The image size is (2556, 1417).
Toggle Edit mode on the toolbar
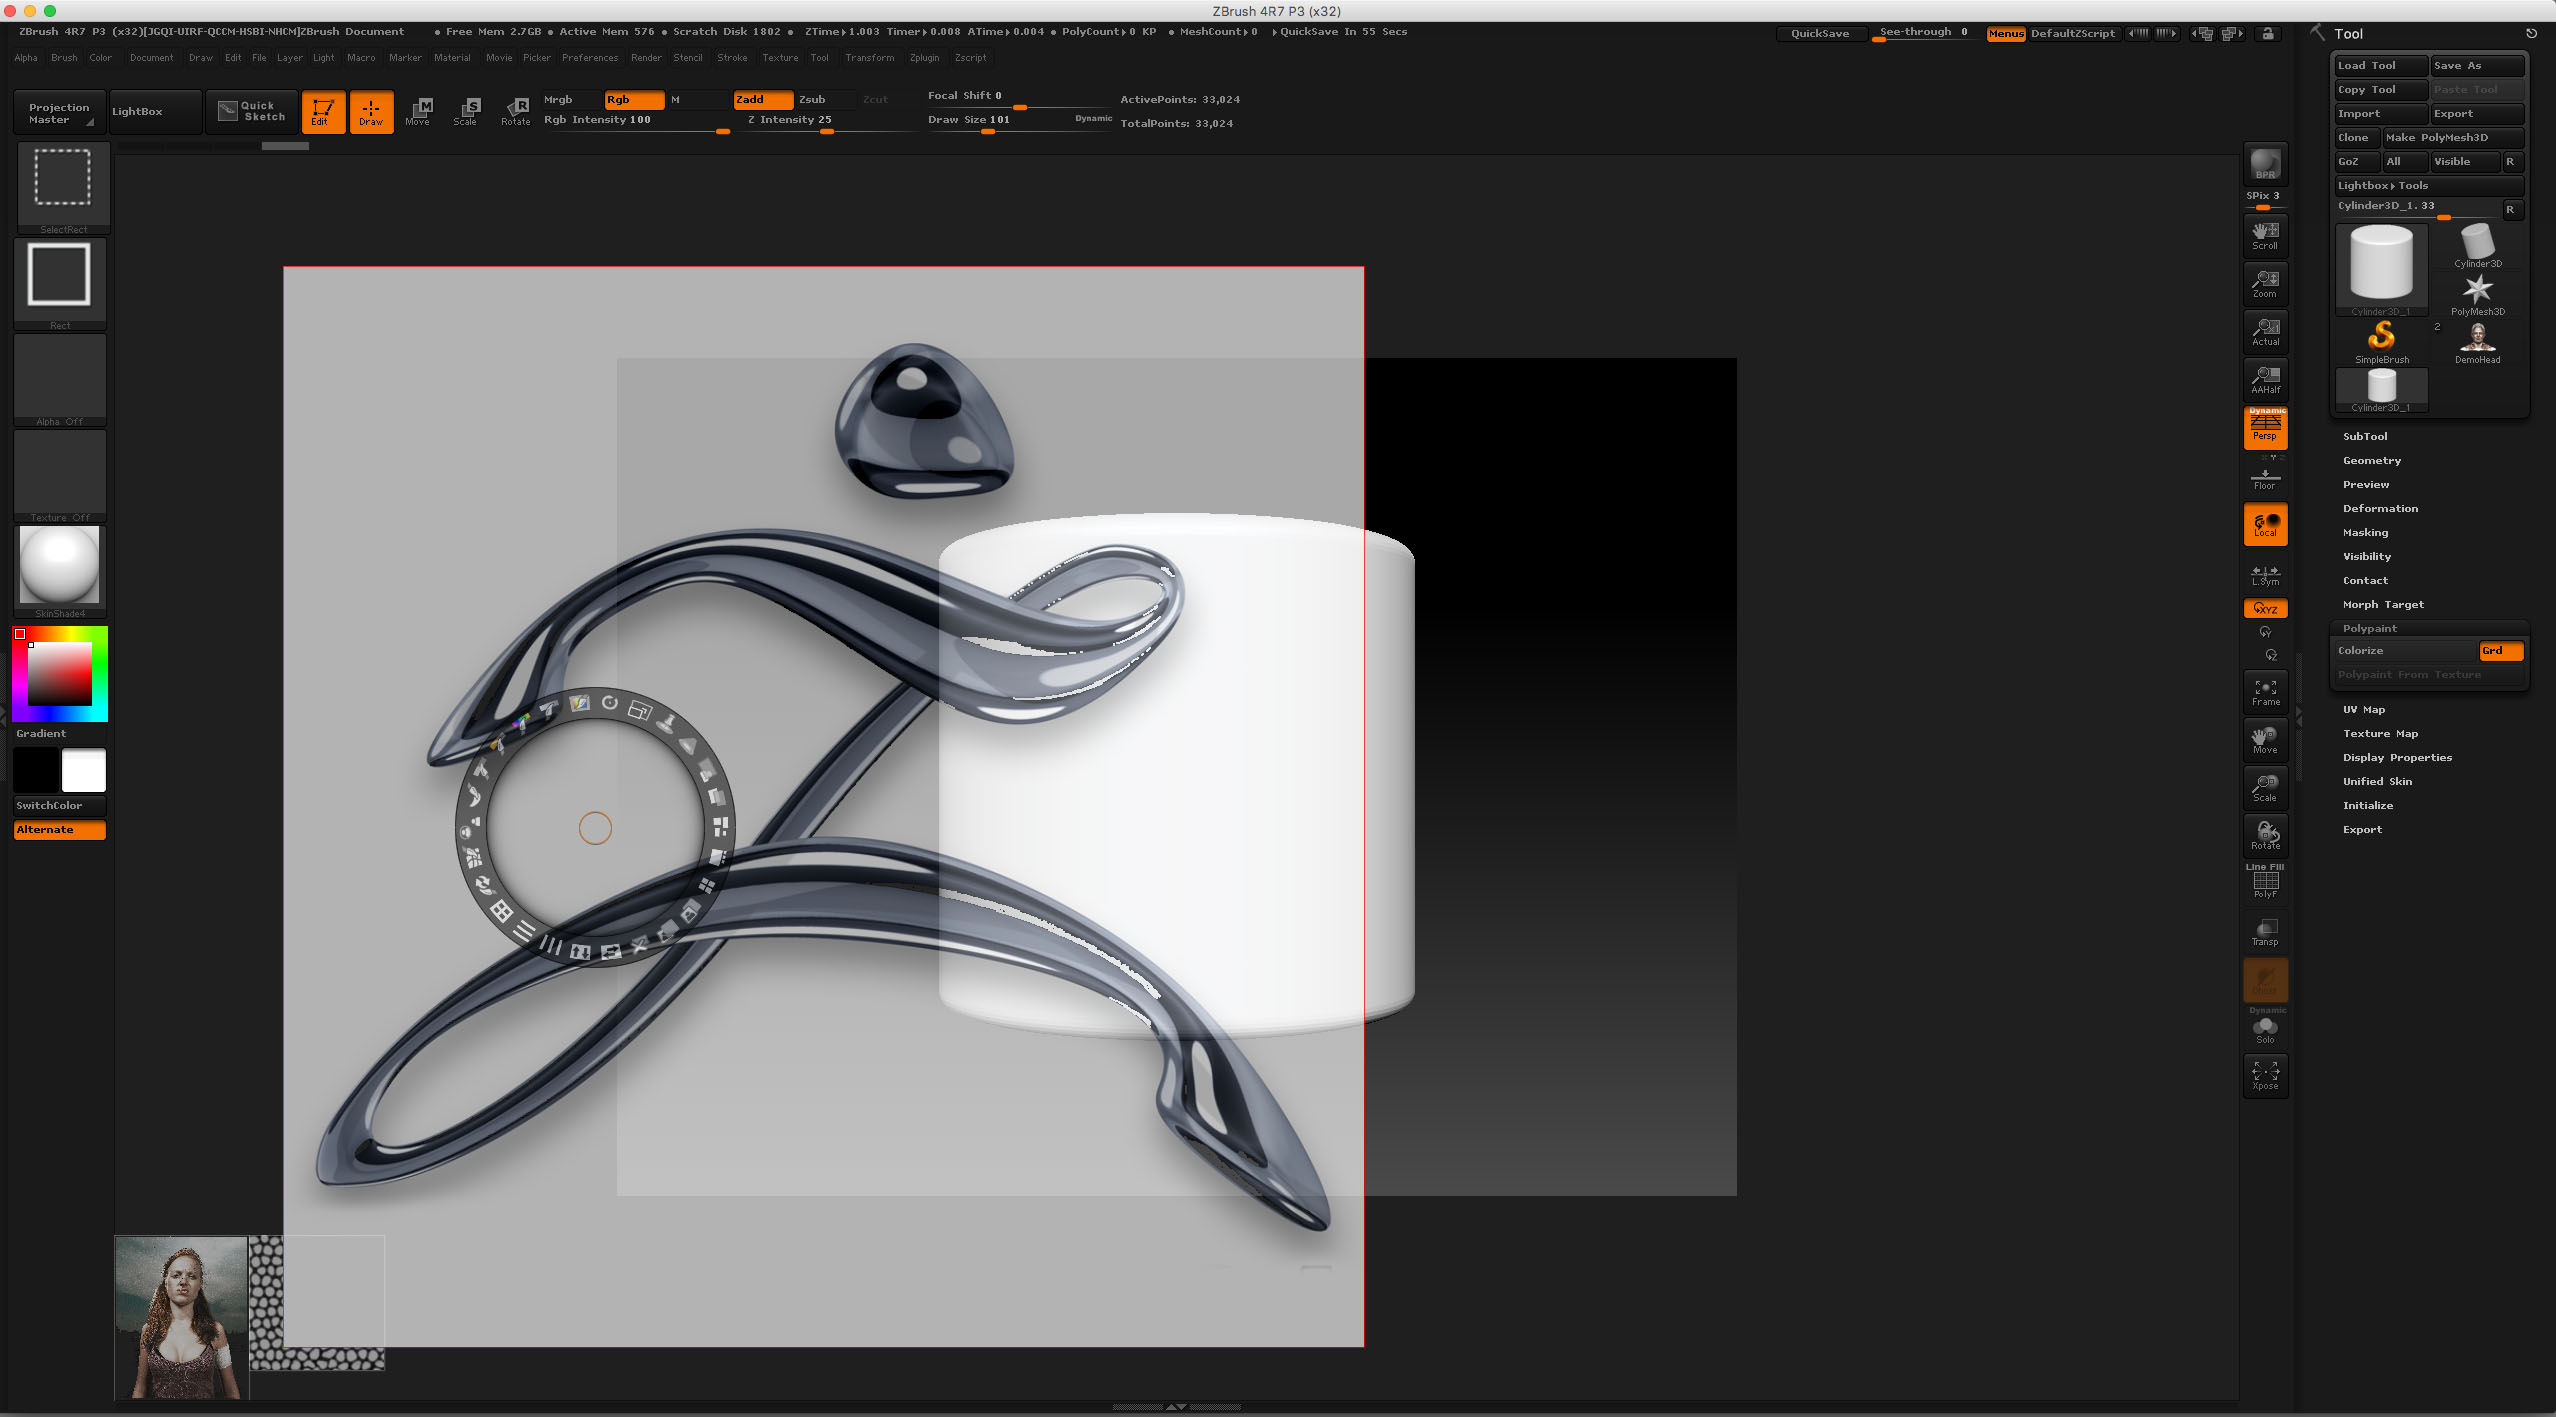pyautogui.click(x=322, y=111)
